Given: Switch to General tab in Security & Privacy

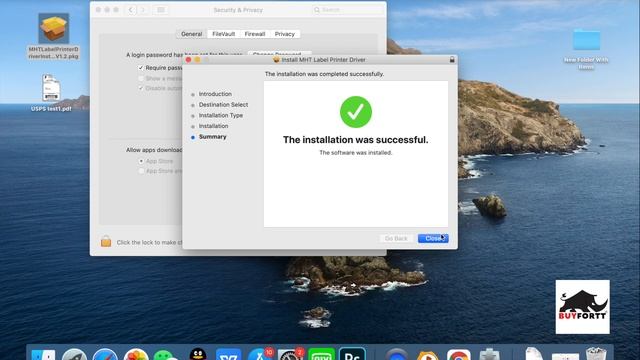Looking at the screenshot, I should coord(191,34).
